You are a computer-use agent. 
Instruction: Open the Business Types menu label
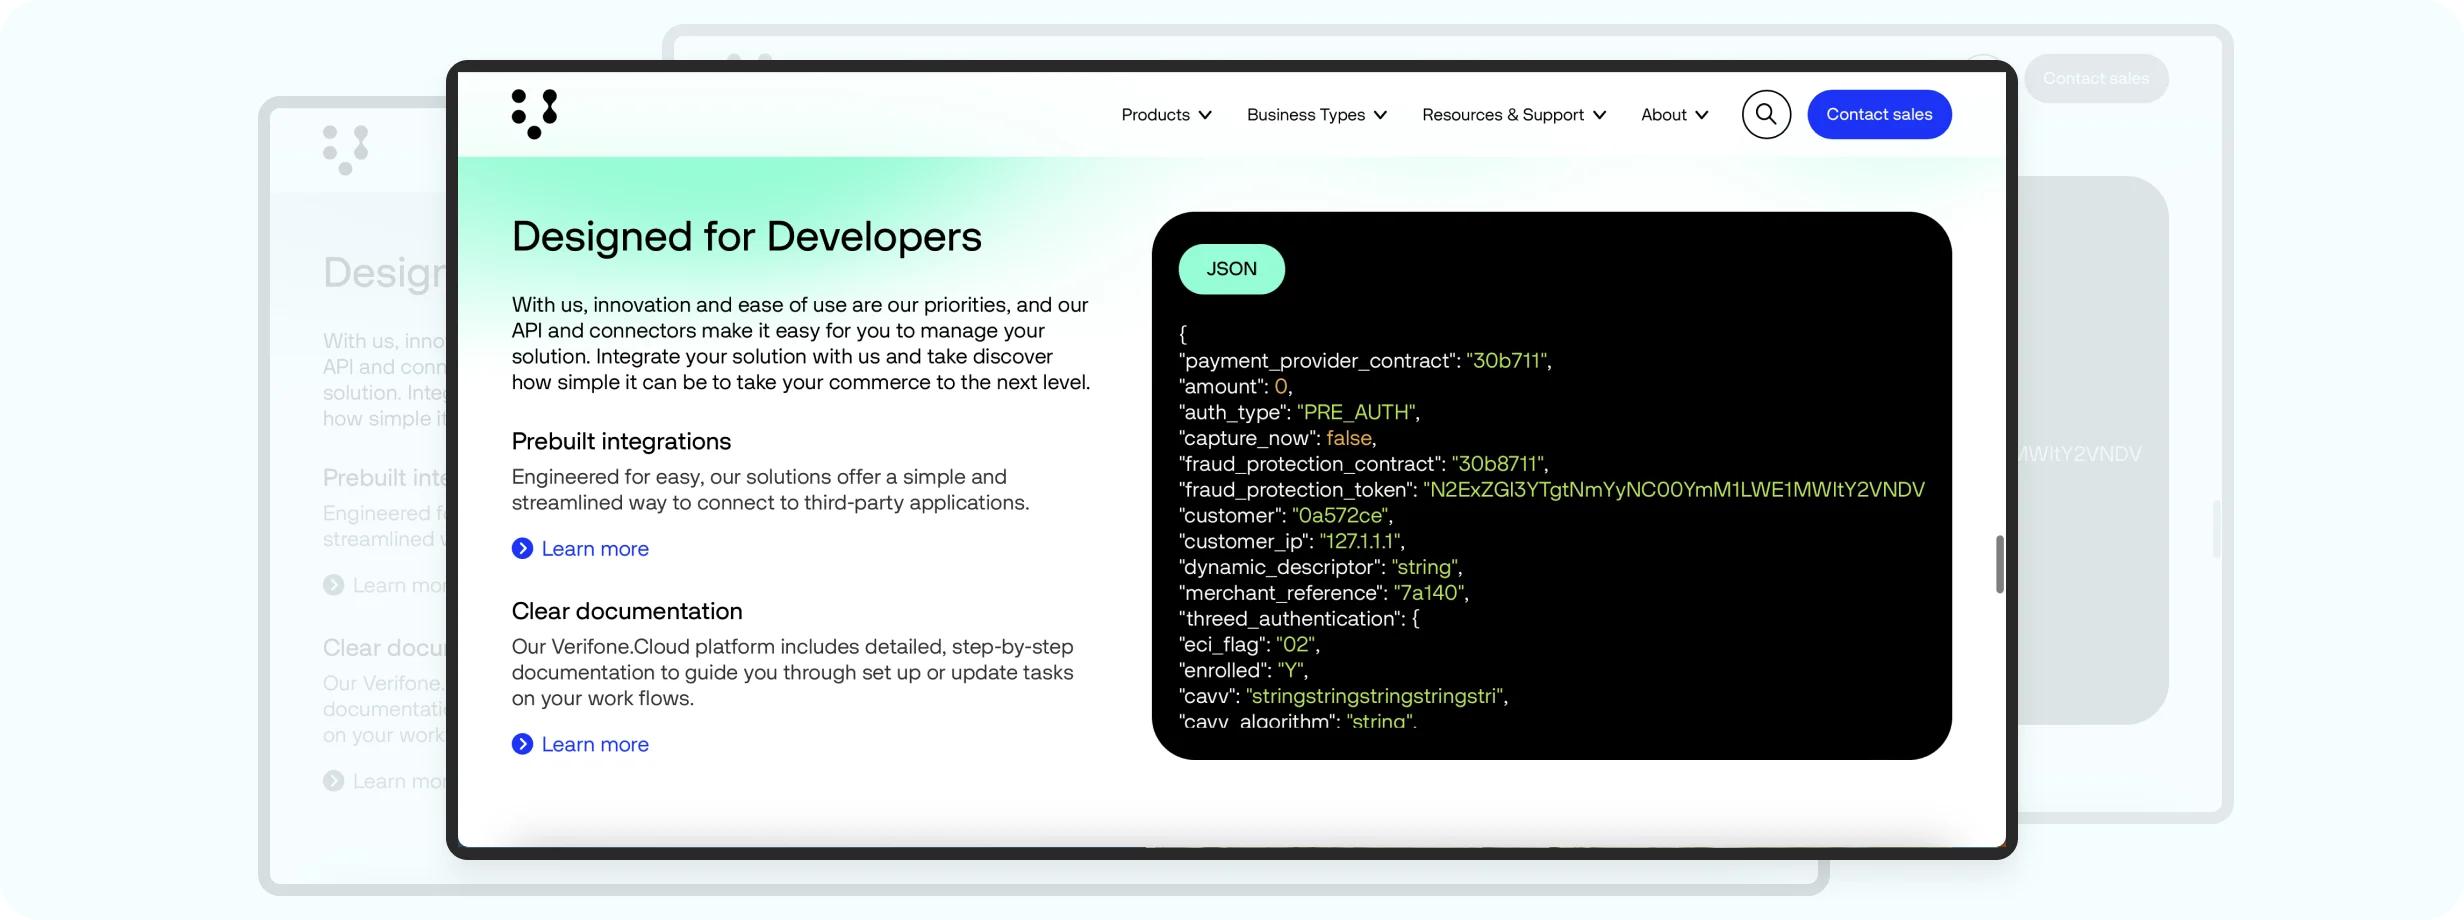(1305, 115)
